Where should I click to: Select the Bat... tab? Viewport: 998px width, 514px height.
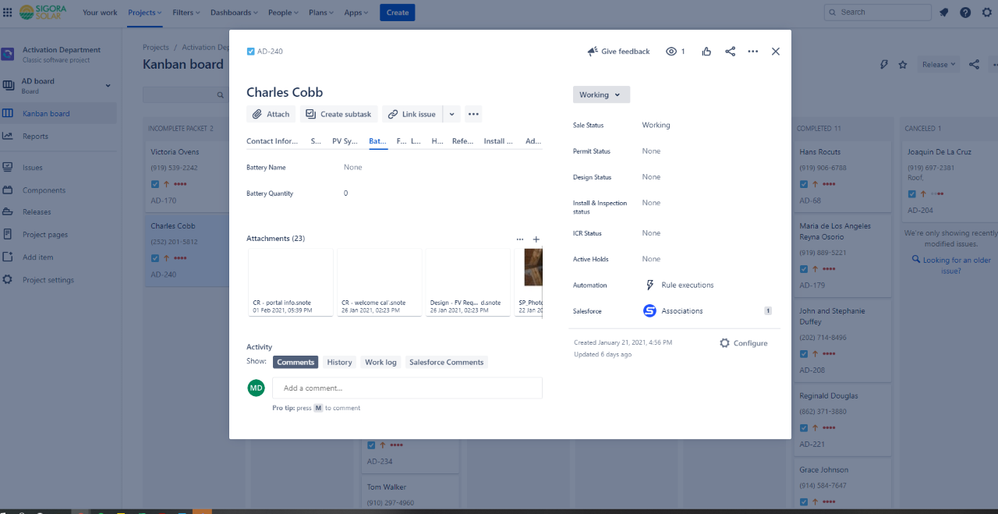pyautogui.click(x=377, y=141)
